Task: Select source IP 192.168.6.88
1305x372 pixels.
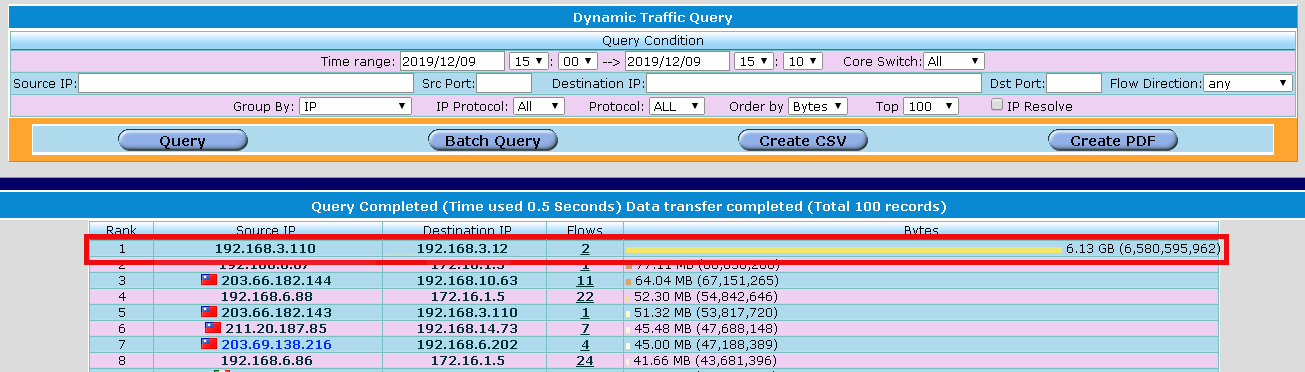Action: tap(267, 297)
